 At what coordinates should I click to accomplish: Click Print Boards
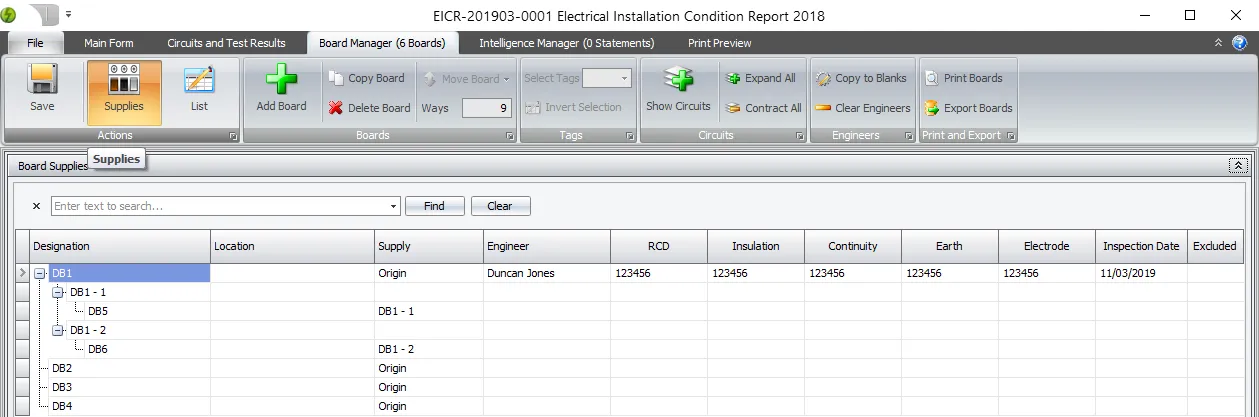[963, 78]
